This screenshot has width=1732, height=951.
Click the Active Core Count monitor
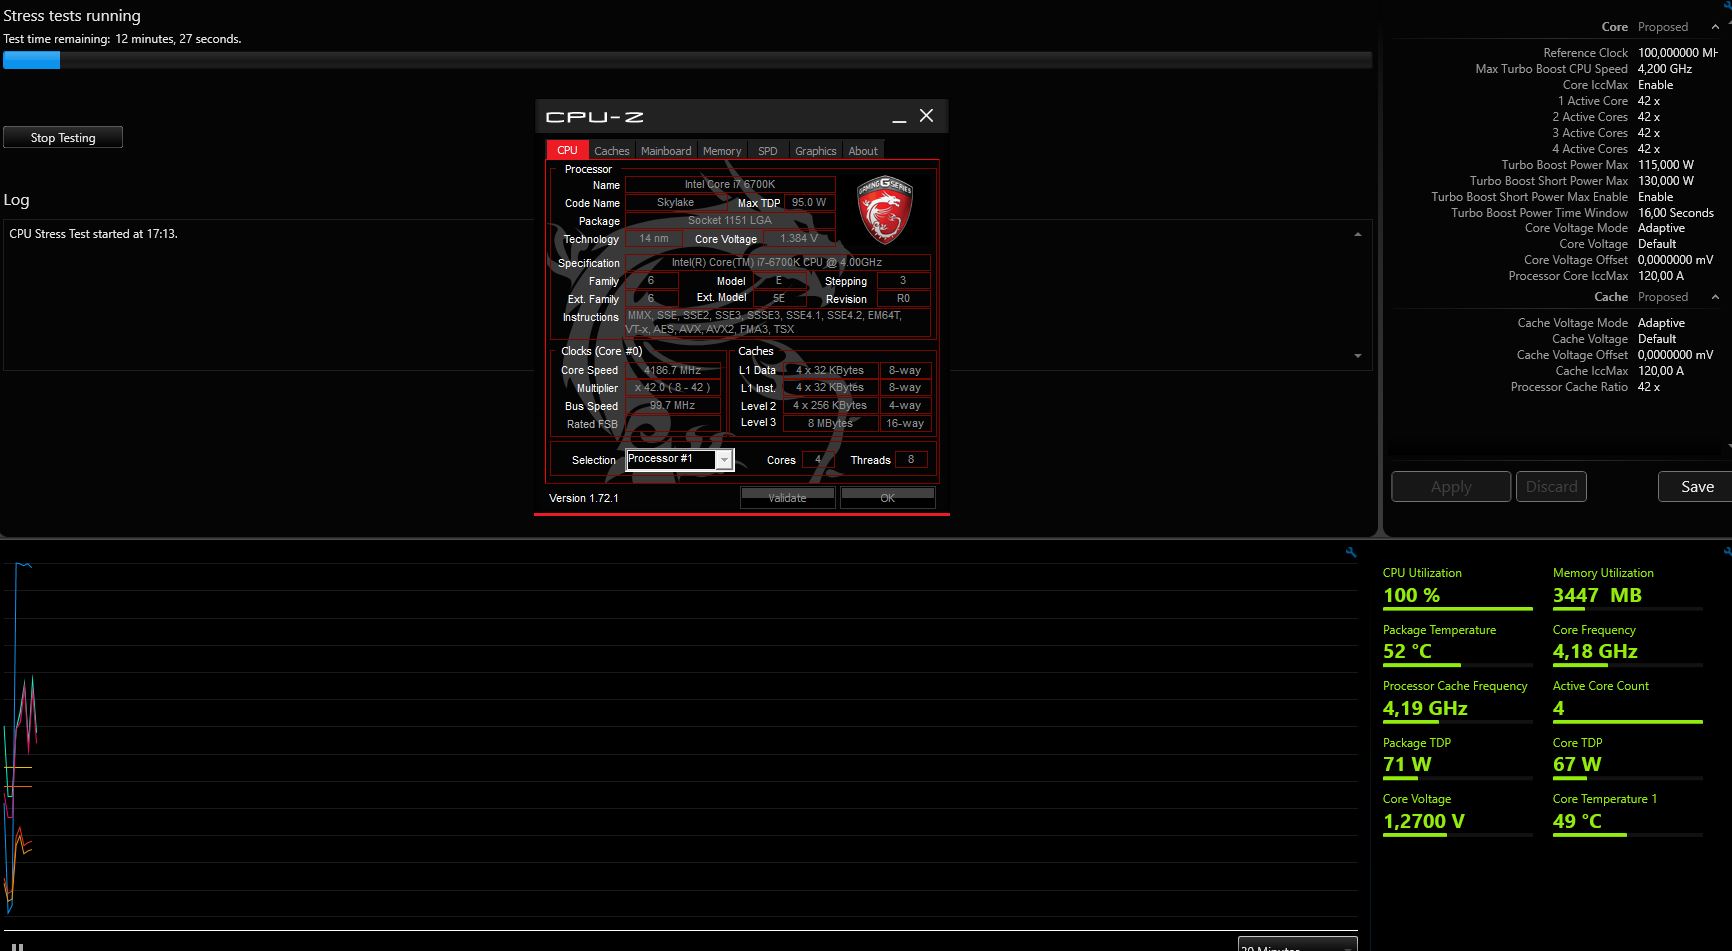coord(1627,700)
